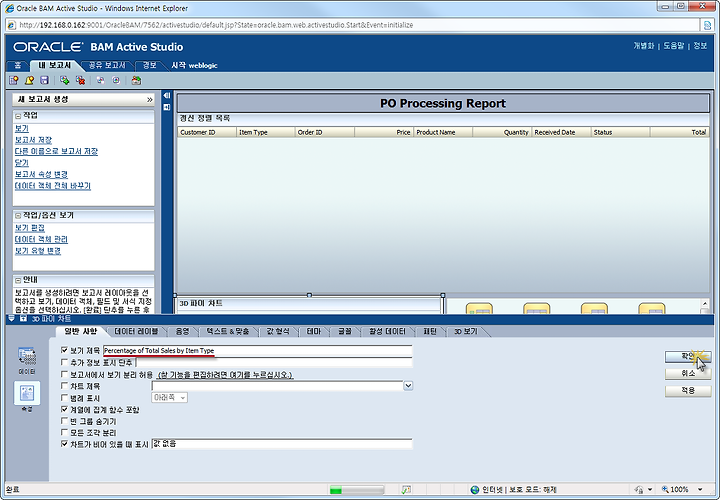Click the 확인 (OK) button
This screenshot has width=720, height=500.
click(688, 356)
